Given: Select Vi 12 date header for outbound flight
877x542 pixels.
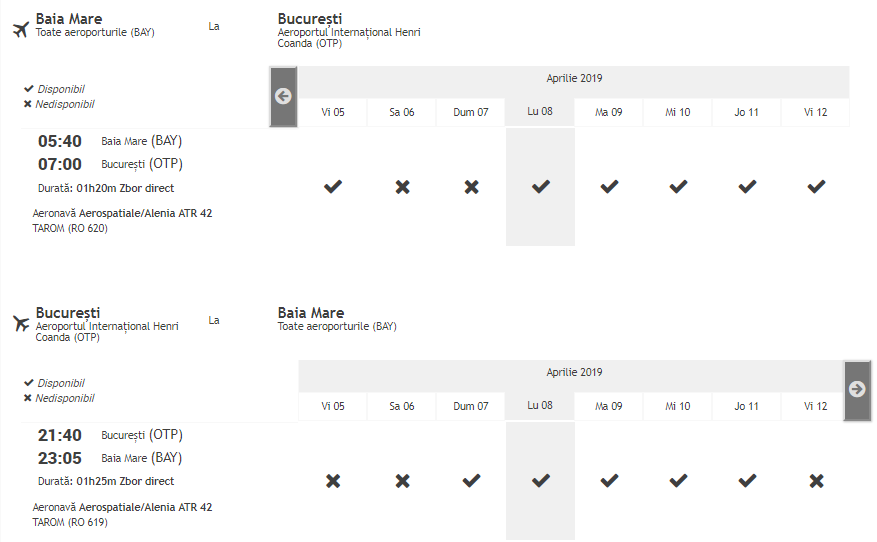Looking at the screenshot, I should [816, 112].
